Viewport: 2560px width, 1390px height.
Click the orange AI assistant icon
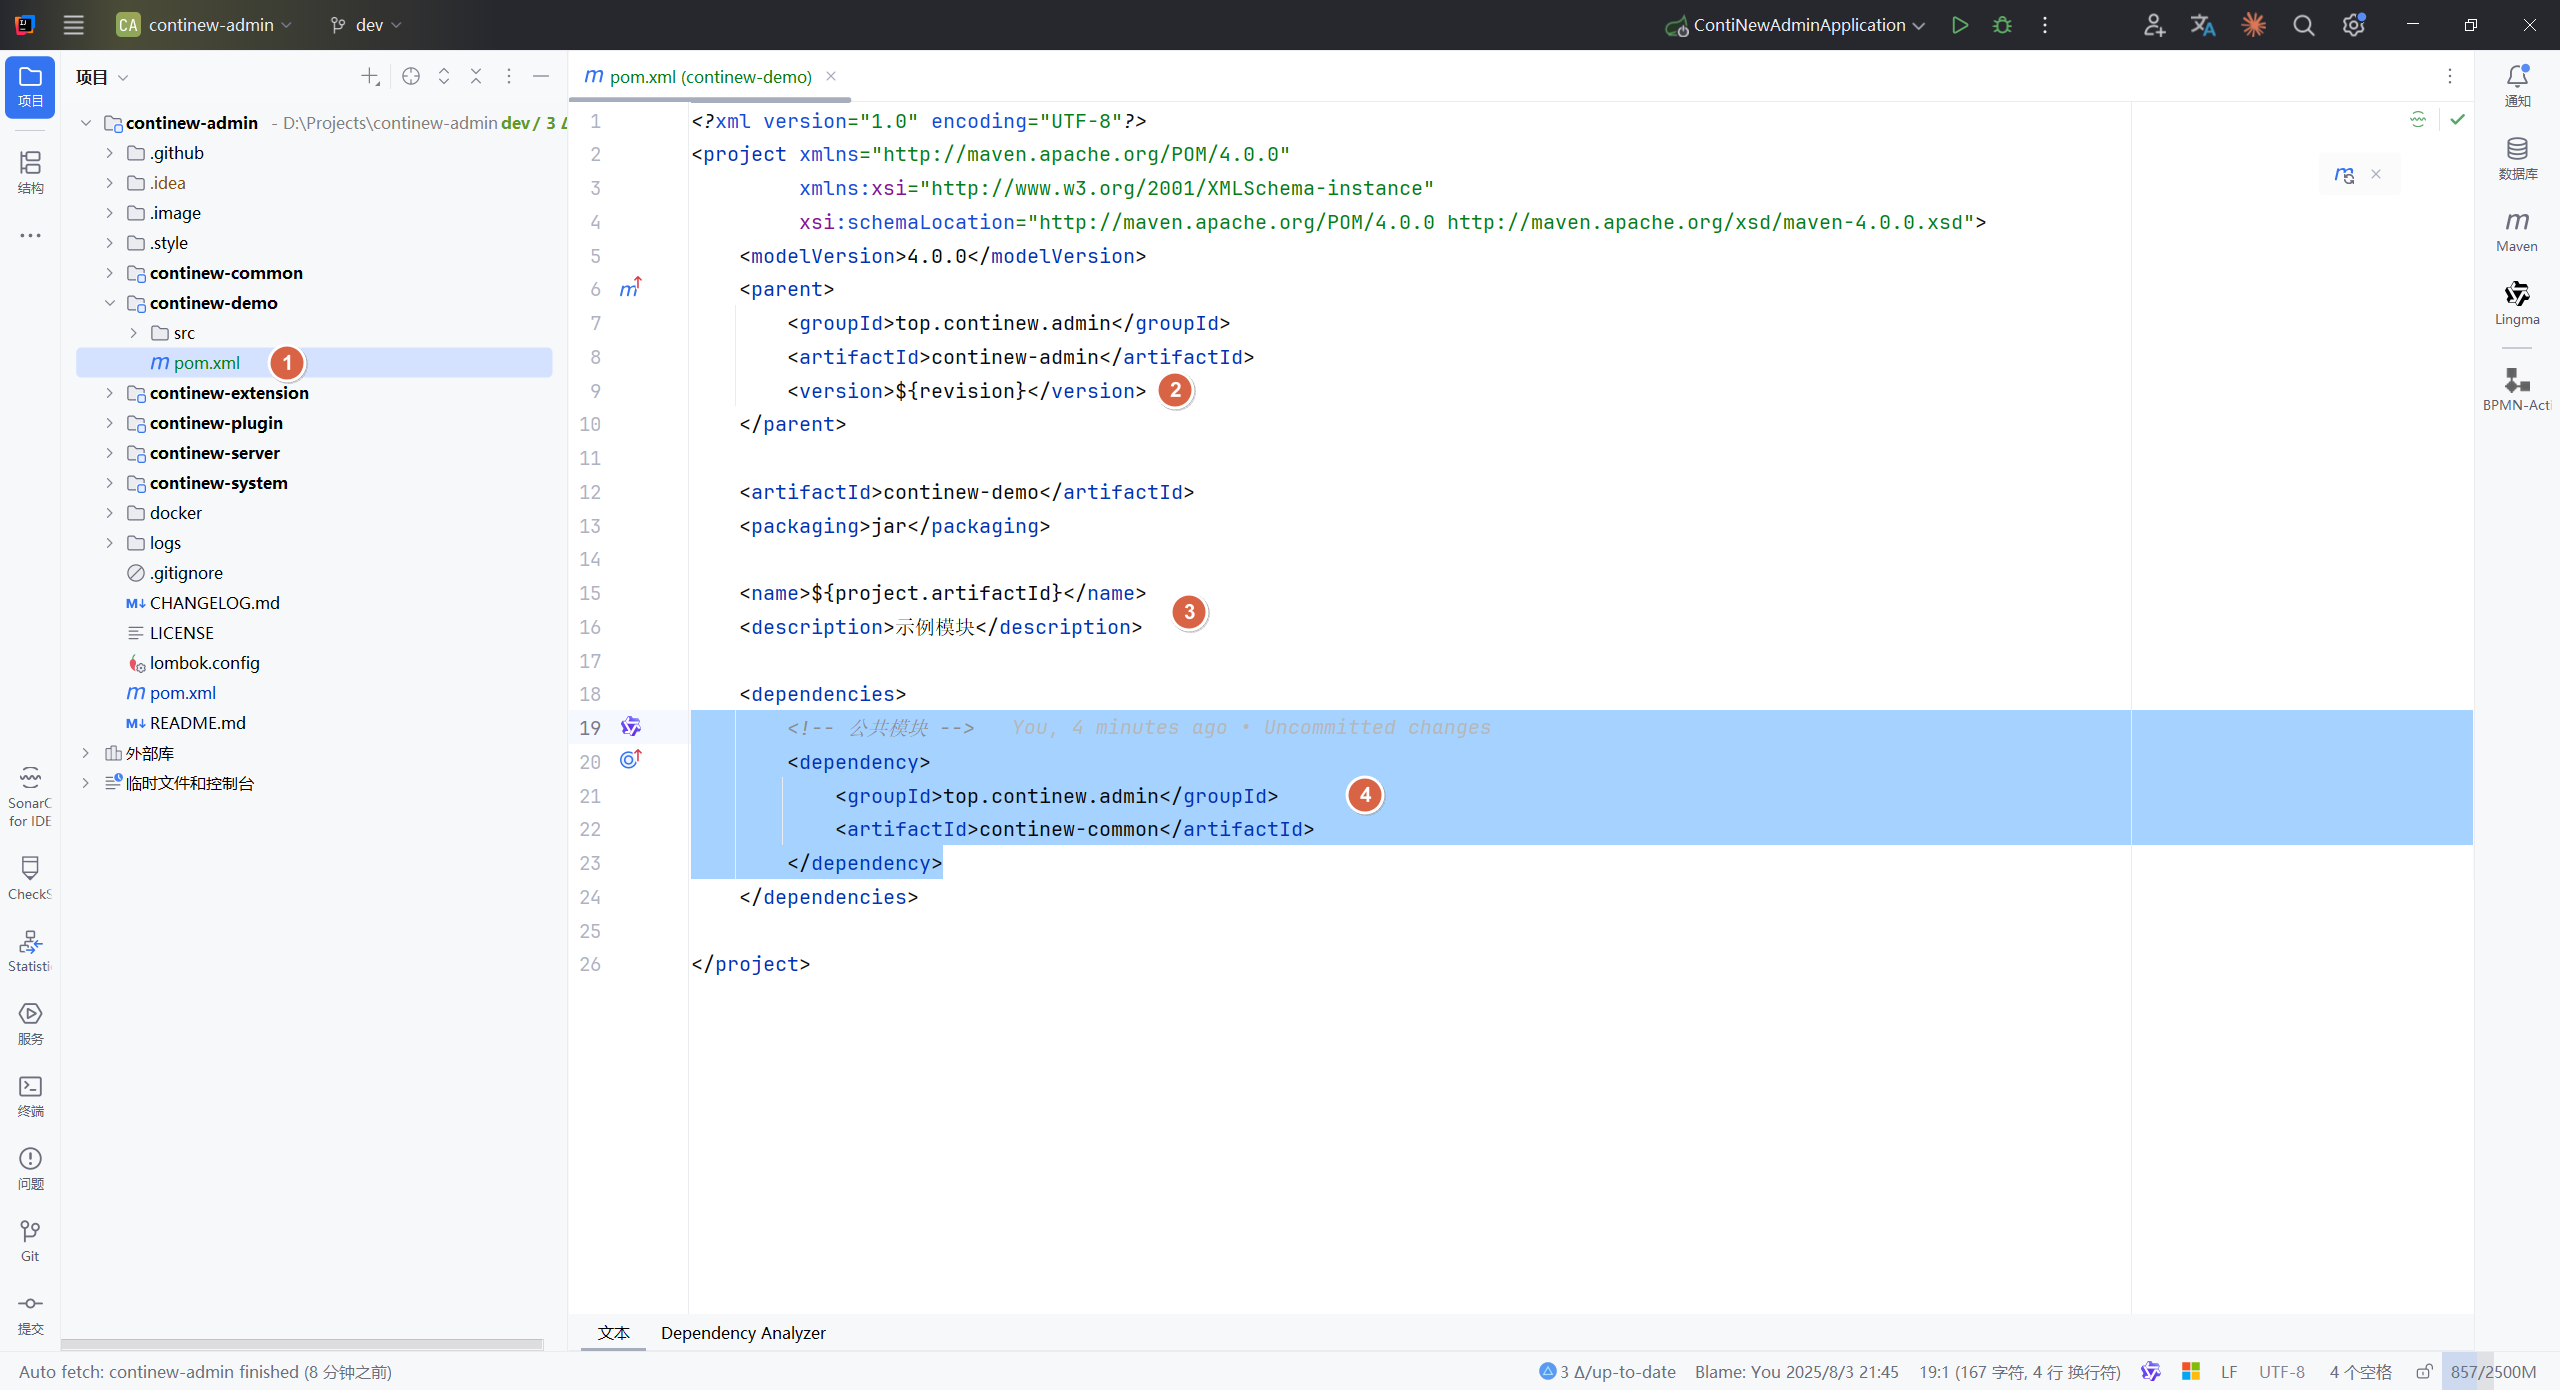pyautogui.click(x=2253, y=25)
